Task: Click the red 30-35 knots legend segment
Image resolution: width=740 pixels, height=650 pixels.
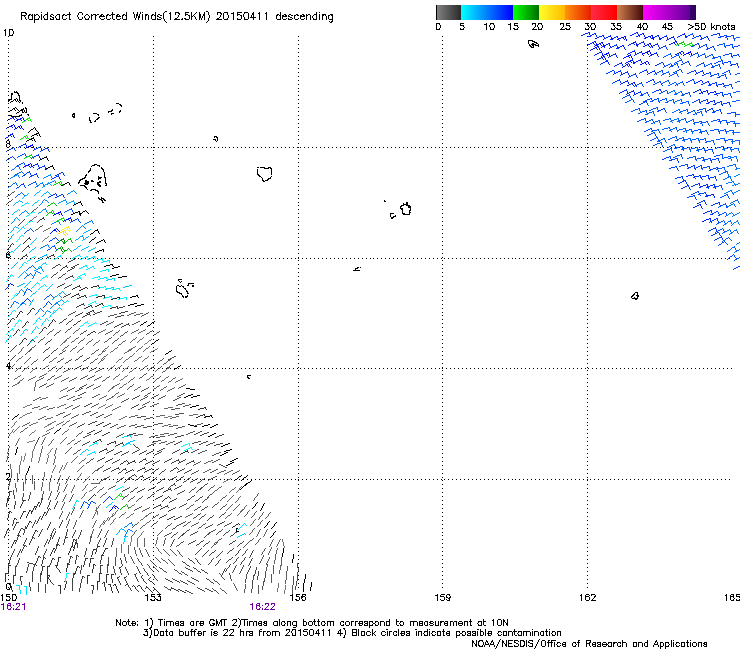Action: [604, 12]
